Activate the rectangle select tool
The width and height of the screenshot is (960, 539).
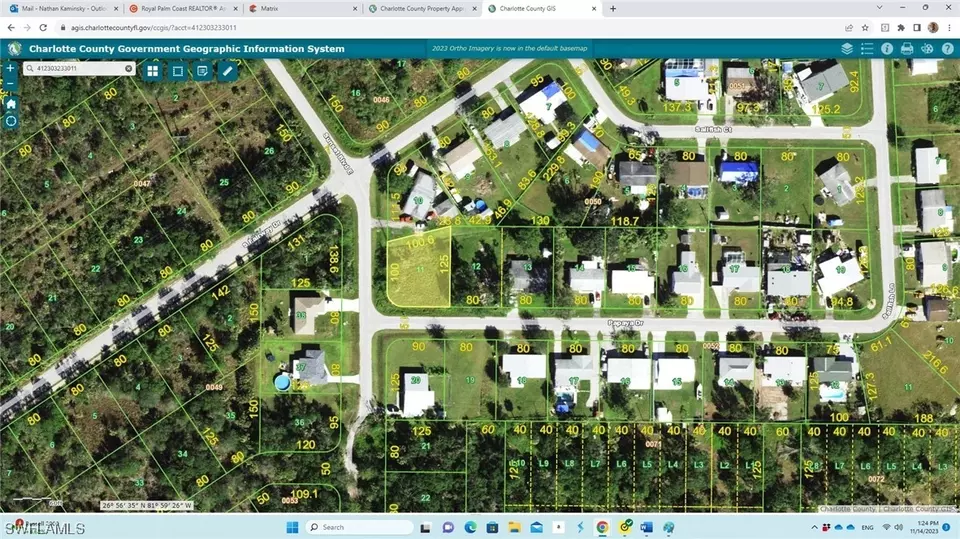(x=178, y=71)
